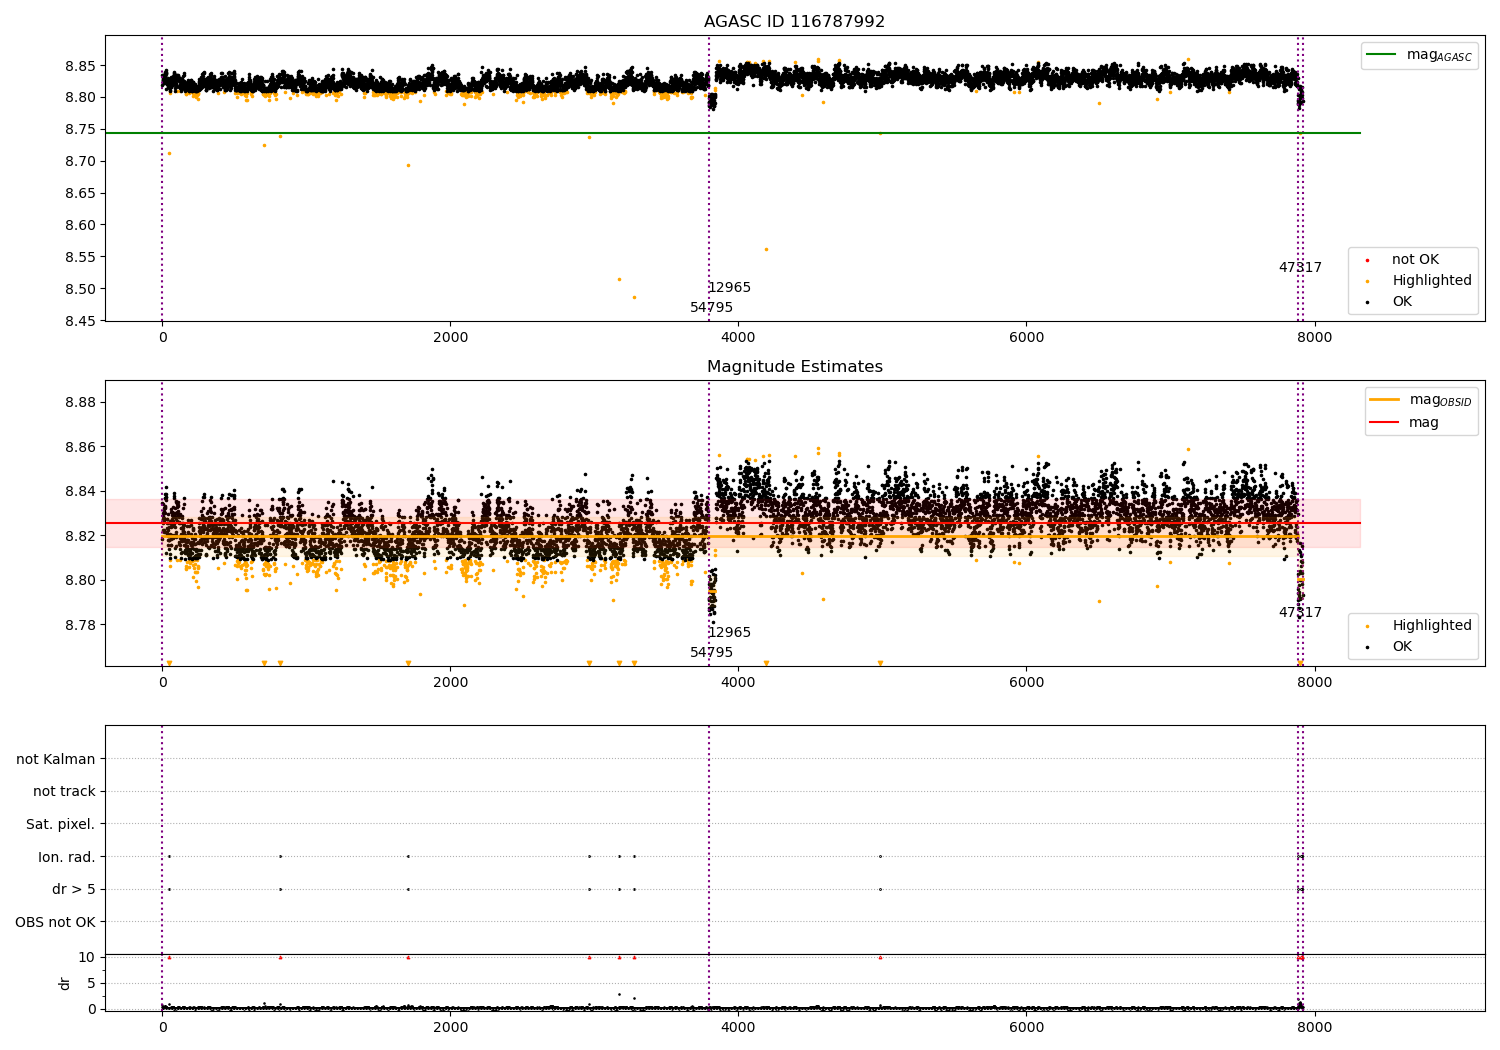Click the 8000 x-tick under the bottom plot
Viewport: 1500px width, 1050px height.
point(1314,1027)
